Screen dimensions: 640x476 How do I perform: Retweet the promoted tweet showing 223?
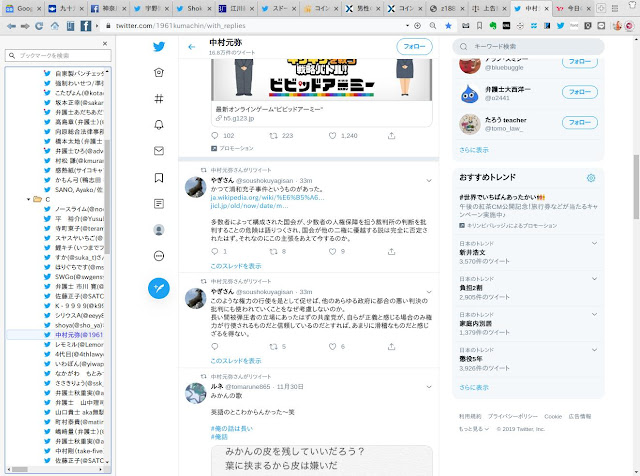click(x=273, y=136)
